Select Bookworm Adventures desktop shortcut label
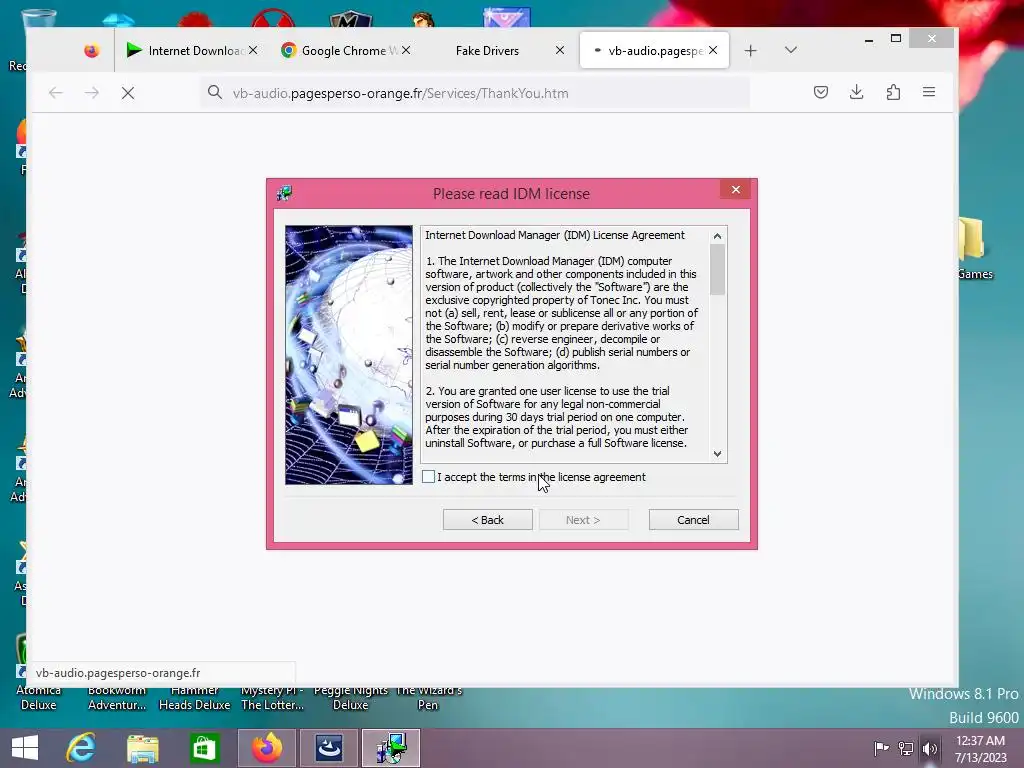 coord(117,697)
